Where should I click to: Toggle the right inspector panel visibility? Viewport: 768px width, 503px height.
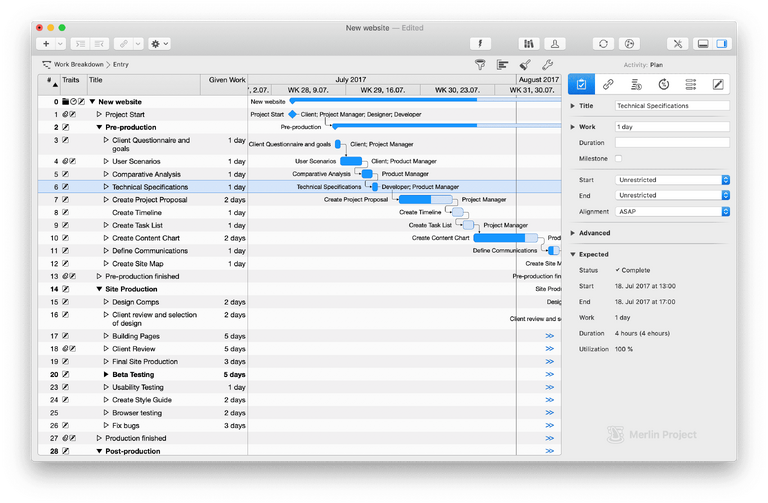[723, 44]
